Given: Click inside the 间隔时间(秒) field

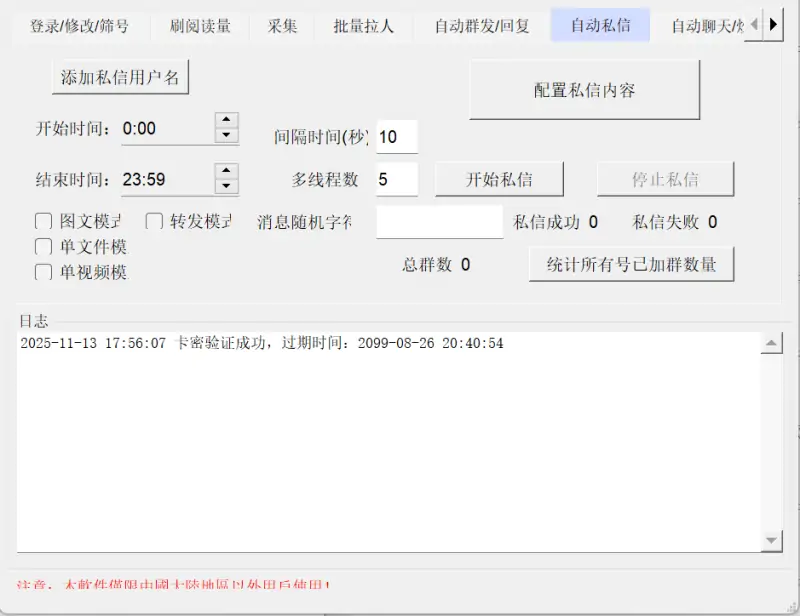Looking at the screenshot, I should point(396,135).
